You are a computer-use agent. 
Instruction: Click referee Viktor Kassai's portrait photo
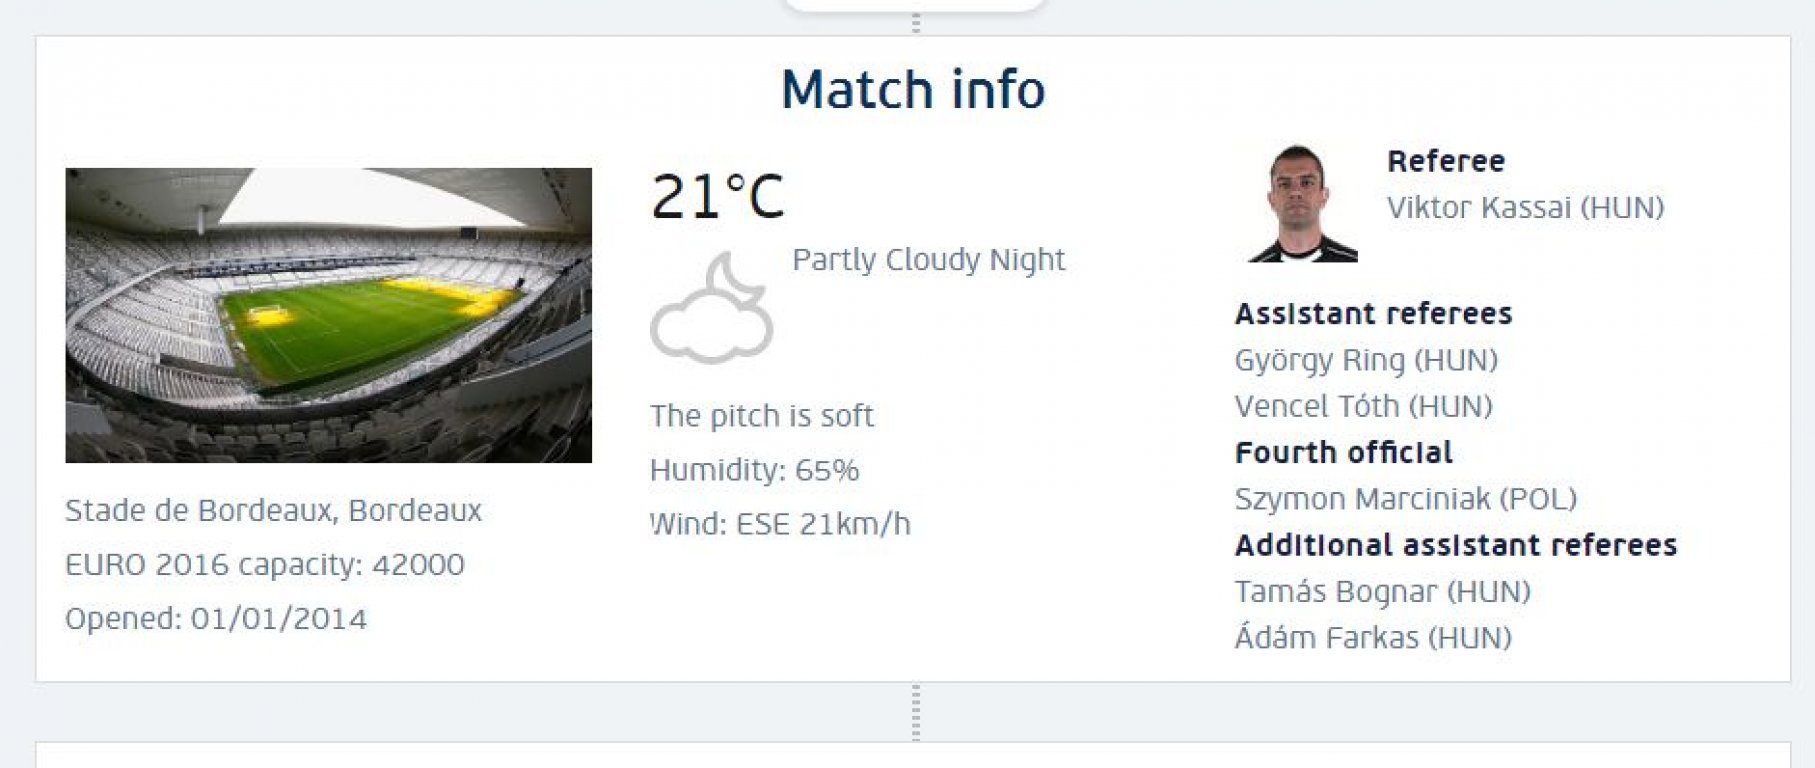pos(1302,204)
